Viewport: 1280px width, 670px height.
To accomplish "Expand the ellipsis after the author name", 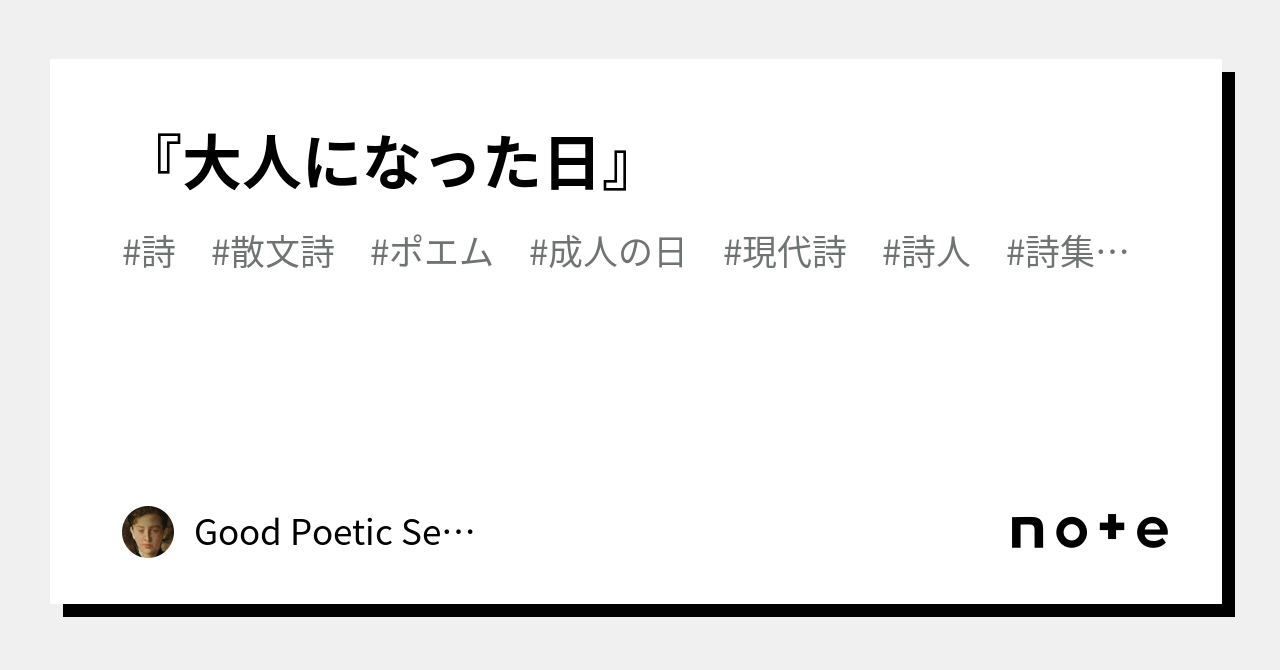I will tap(459, 535).
